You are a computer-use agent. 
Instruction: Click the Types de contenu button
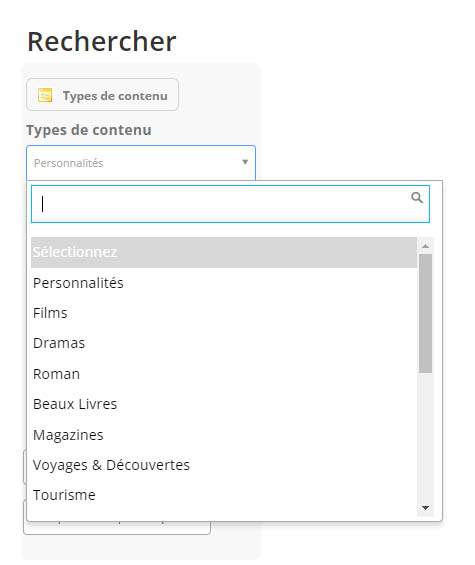coord(102,95)
